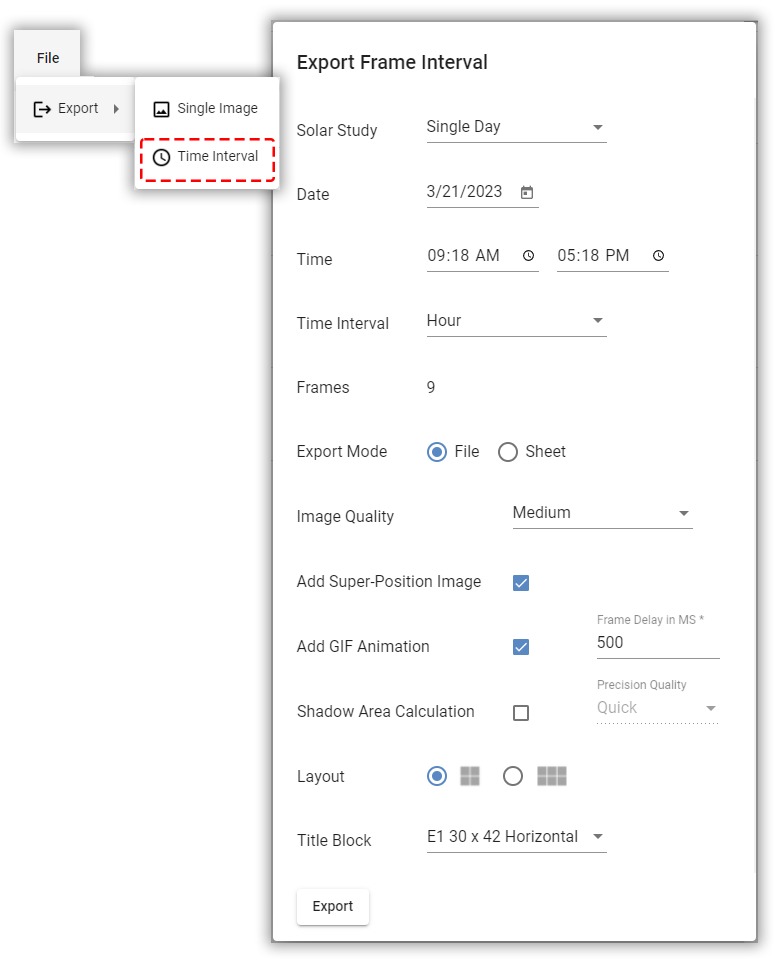
Task: Open the Image Quality dropdown
Action: [x=686, y=513]
